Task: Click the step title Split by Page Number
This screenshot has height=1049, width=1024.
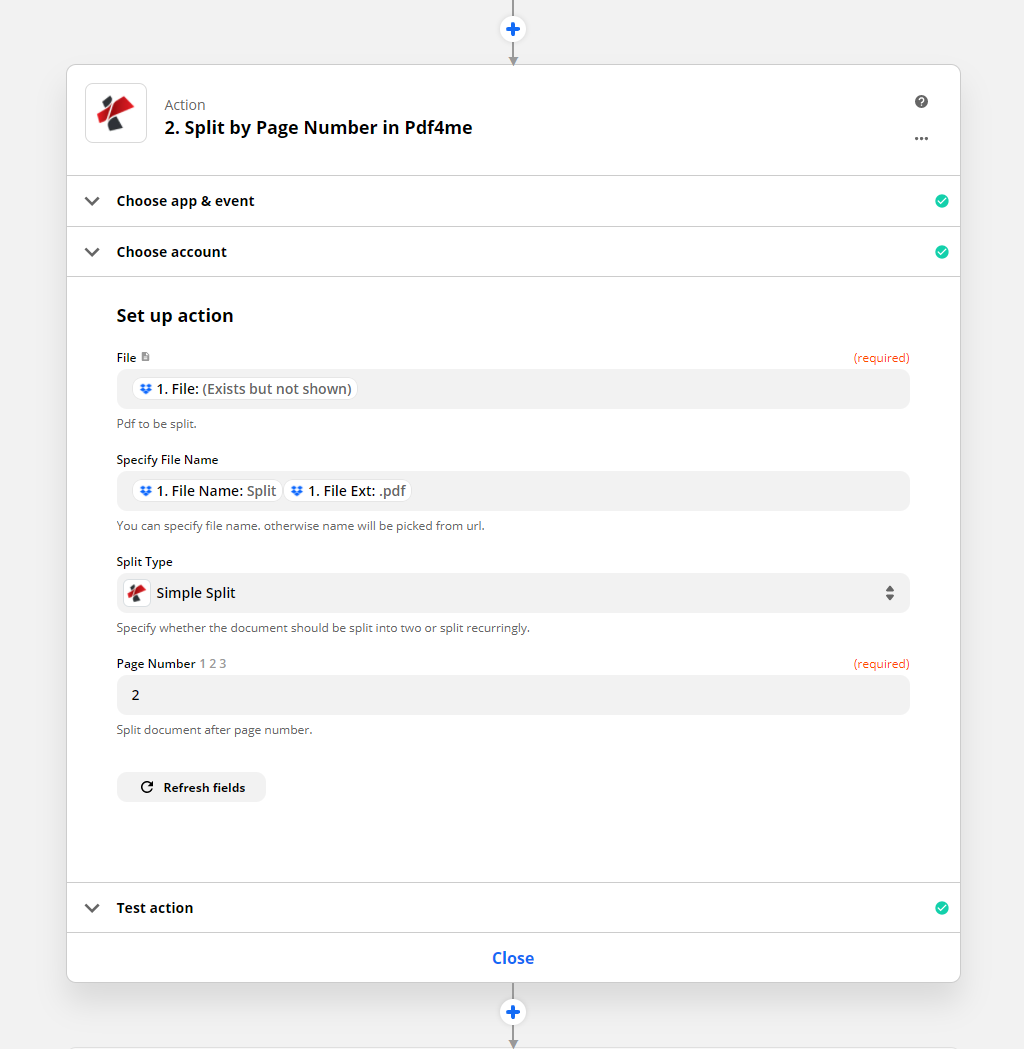Action: pos(318,127)
